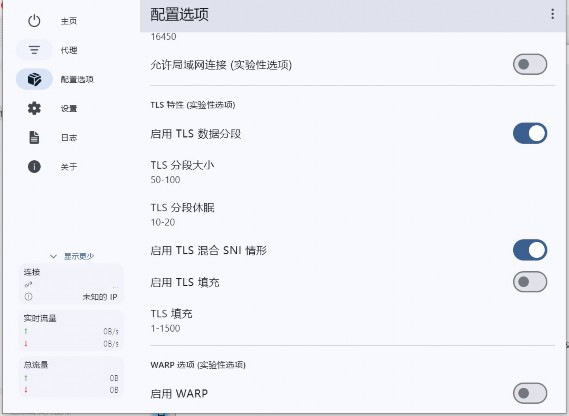Open the three-dot overflow menu
569x416 pixels.
tap(552, 14)
